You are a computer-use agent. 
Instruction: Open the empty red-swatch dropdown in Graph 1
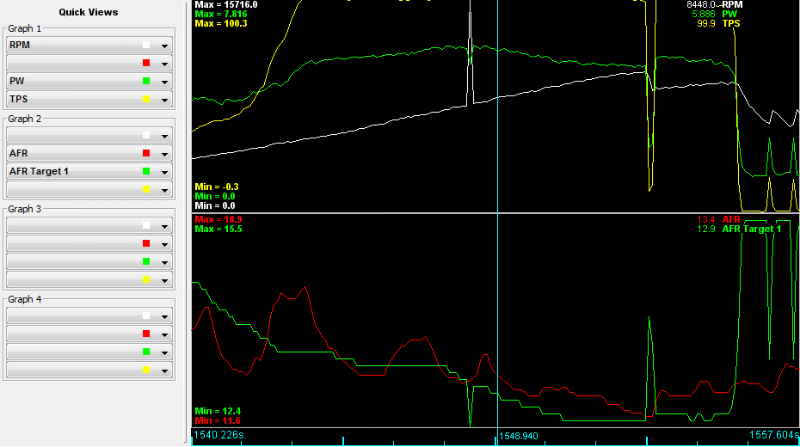tap(162, 63)
